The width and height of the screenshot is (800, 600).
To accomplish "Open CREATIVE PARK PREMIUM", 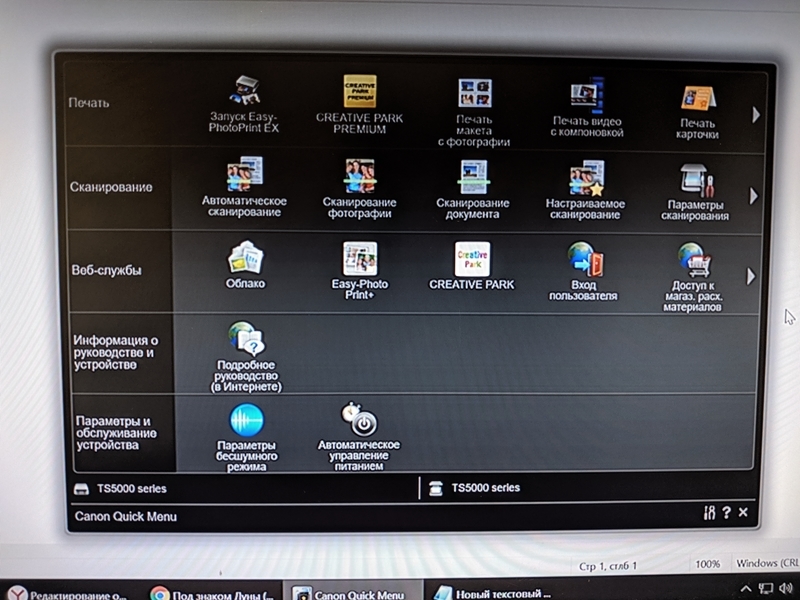I will coord(359,92).
